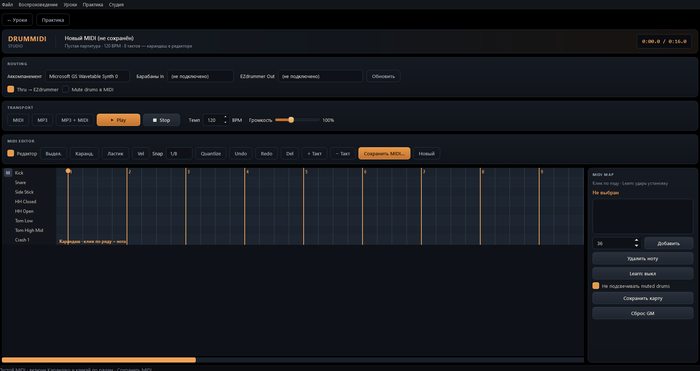Click the Сохранить MIDI... button

(x=384, y=154)
